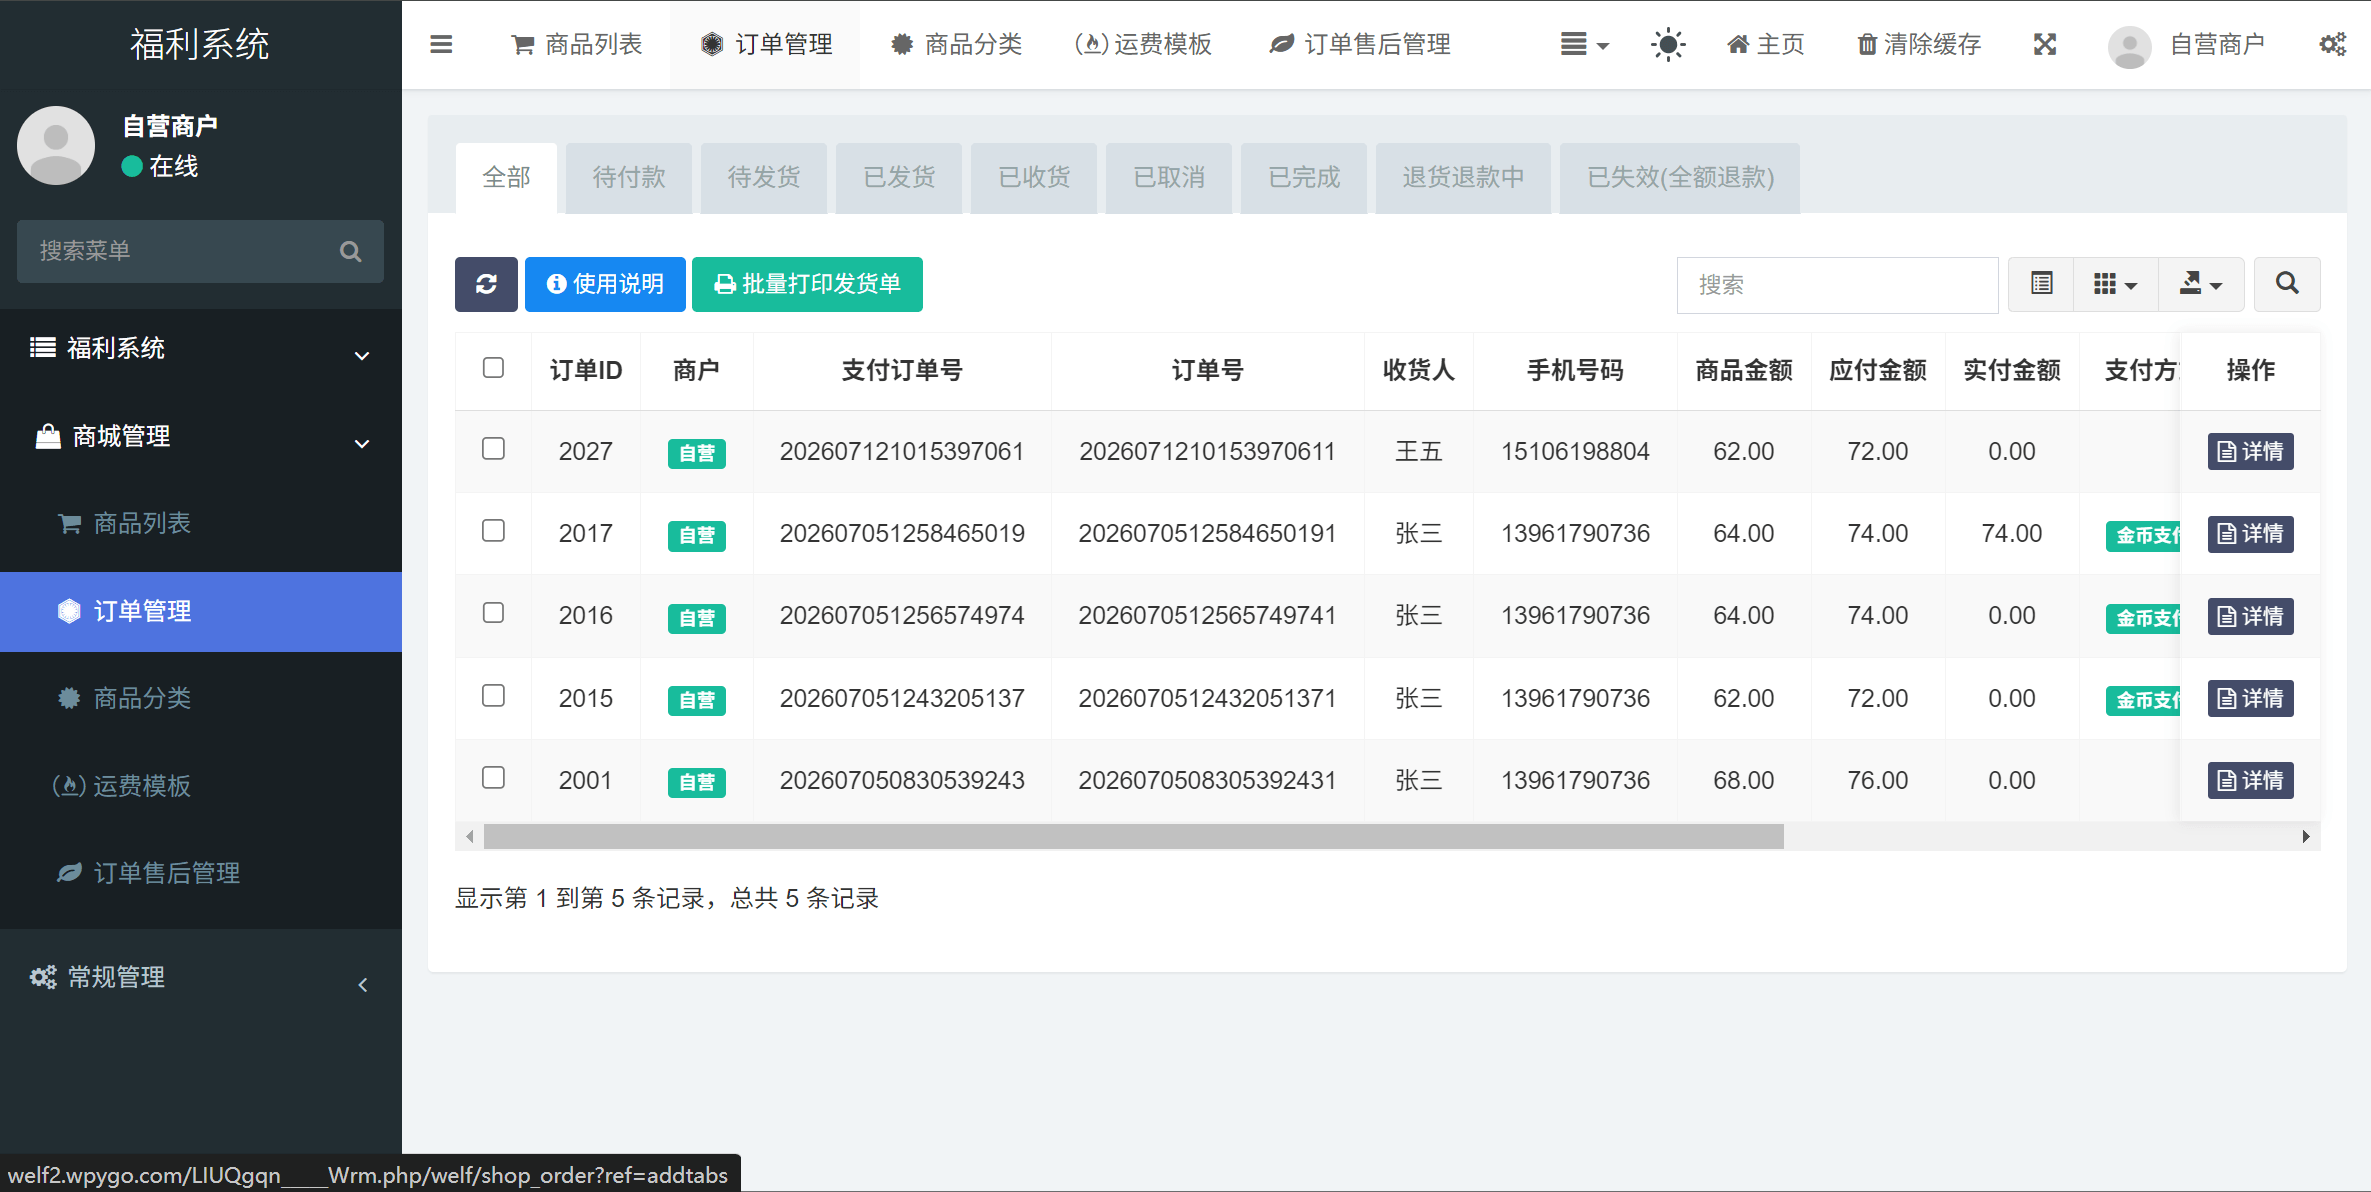Open the settings gears icon at top right
The height and width of the screenshot is (1192, 2371).
2333,44
